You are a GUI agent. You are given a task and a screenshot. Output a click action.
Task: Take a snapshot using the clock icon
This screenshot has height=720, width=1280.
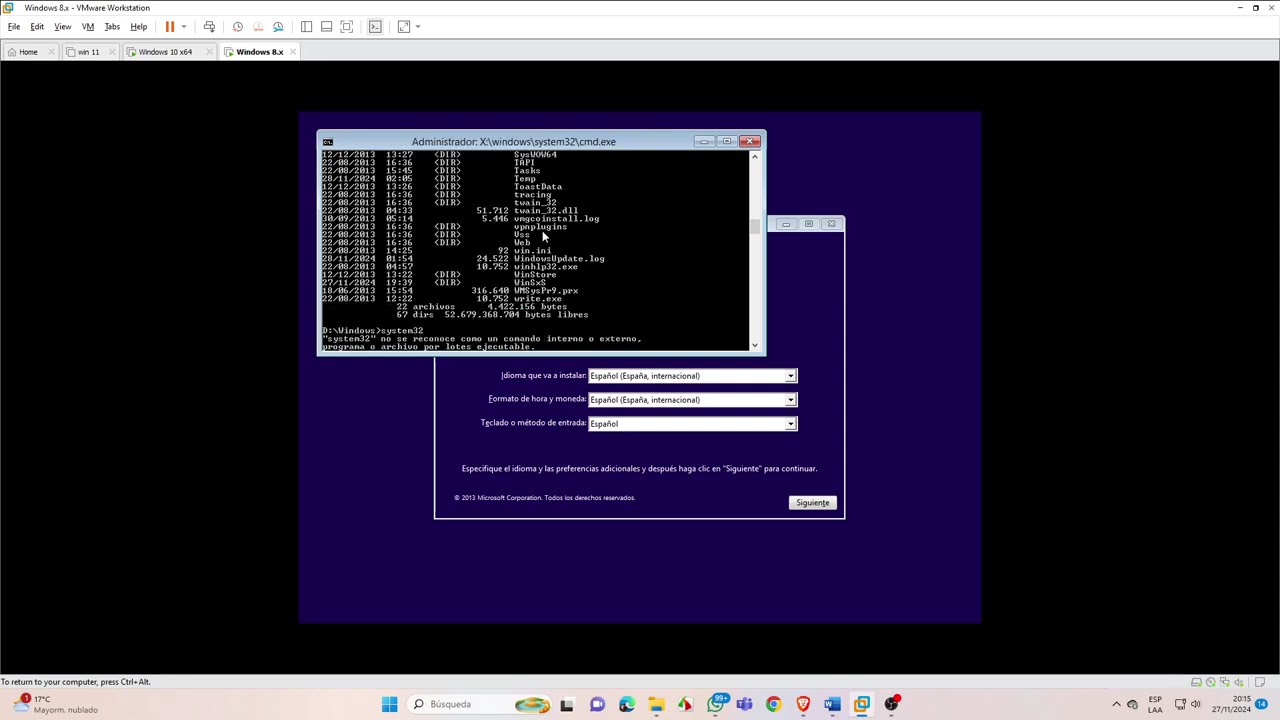point(237,27)
